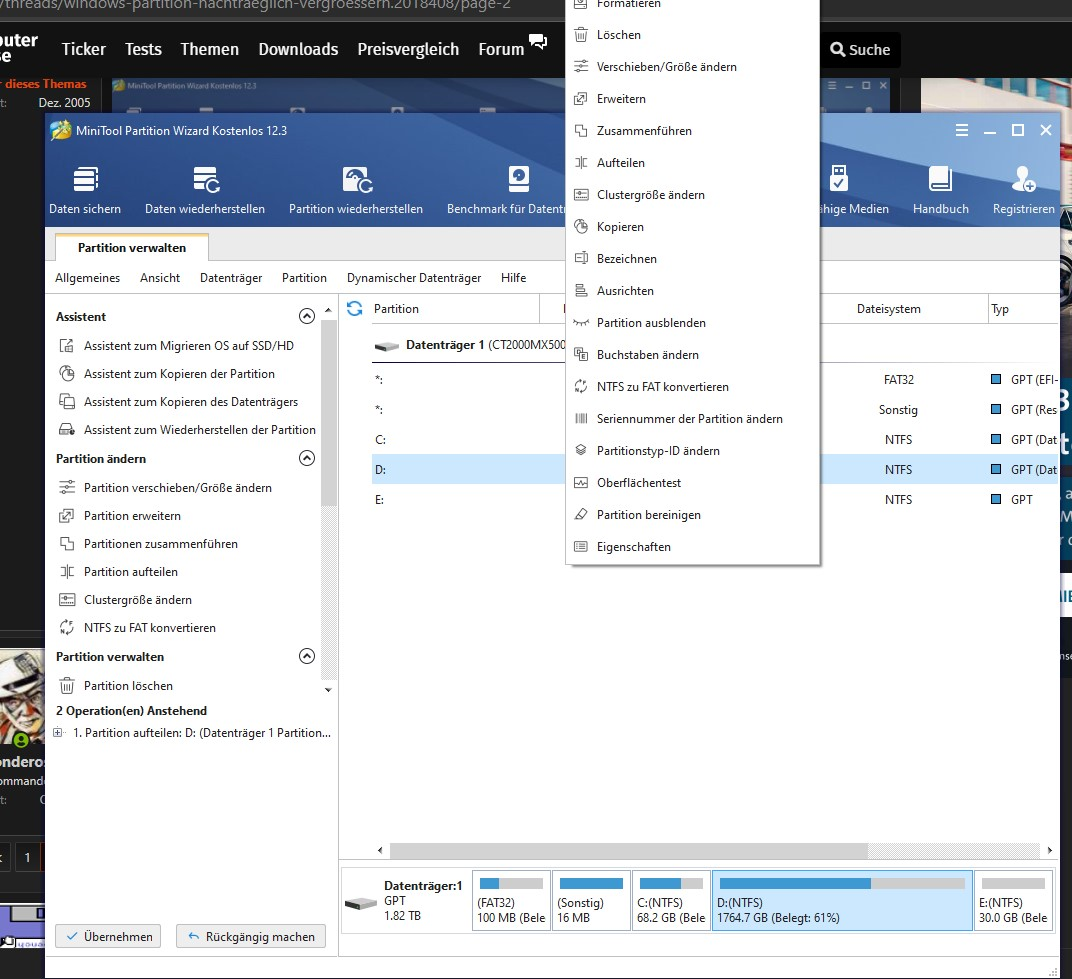Select Kopieren in context menu
This screenshot has width=1072, height=979.
point(693,226)
